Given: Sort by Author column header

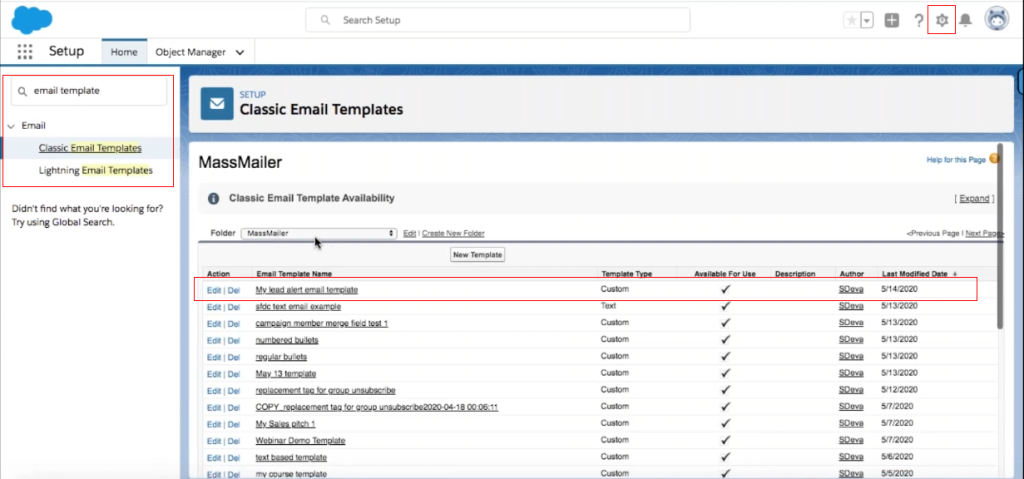Looking at the screenshot, I should [851, 274].
